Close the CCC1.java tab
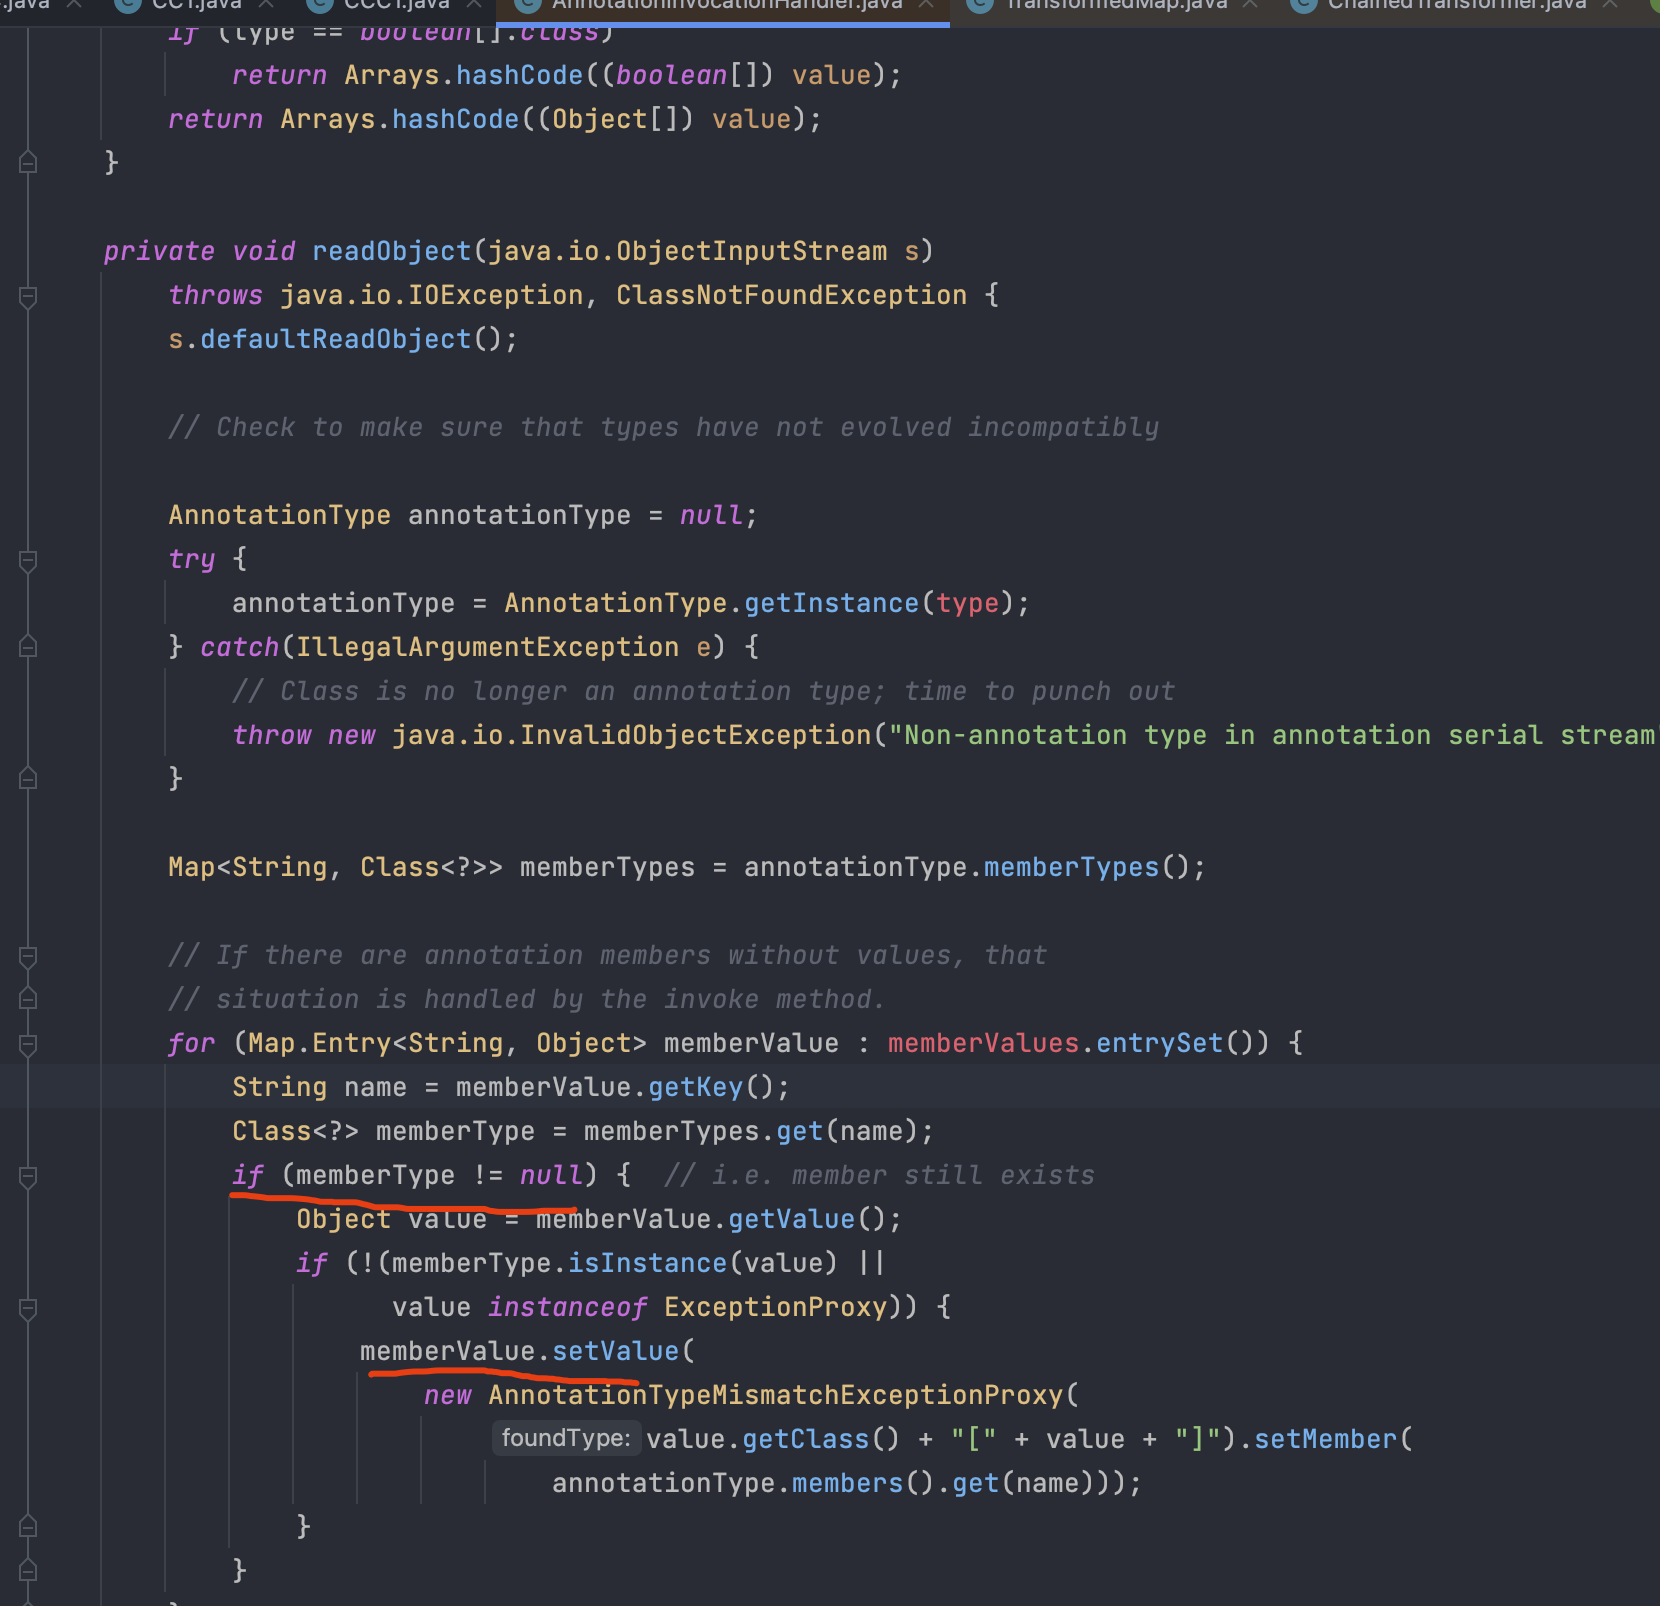Image resolution: width=1660 pixels, height=1606 pixels. click(474, 5)
